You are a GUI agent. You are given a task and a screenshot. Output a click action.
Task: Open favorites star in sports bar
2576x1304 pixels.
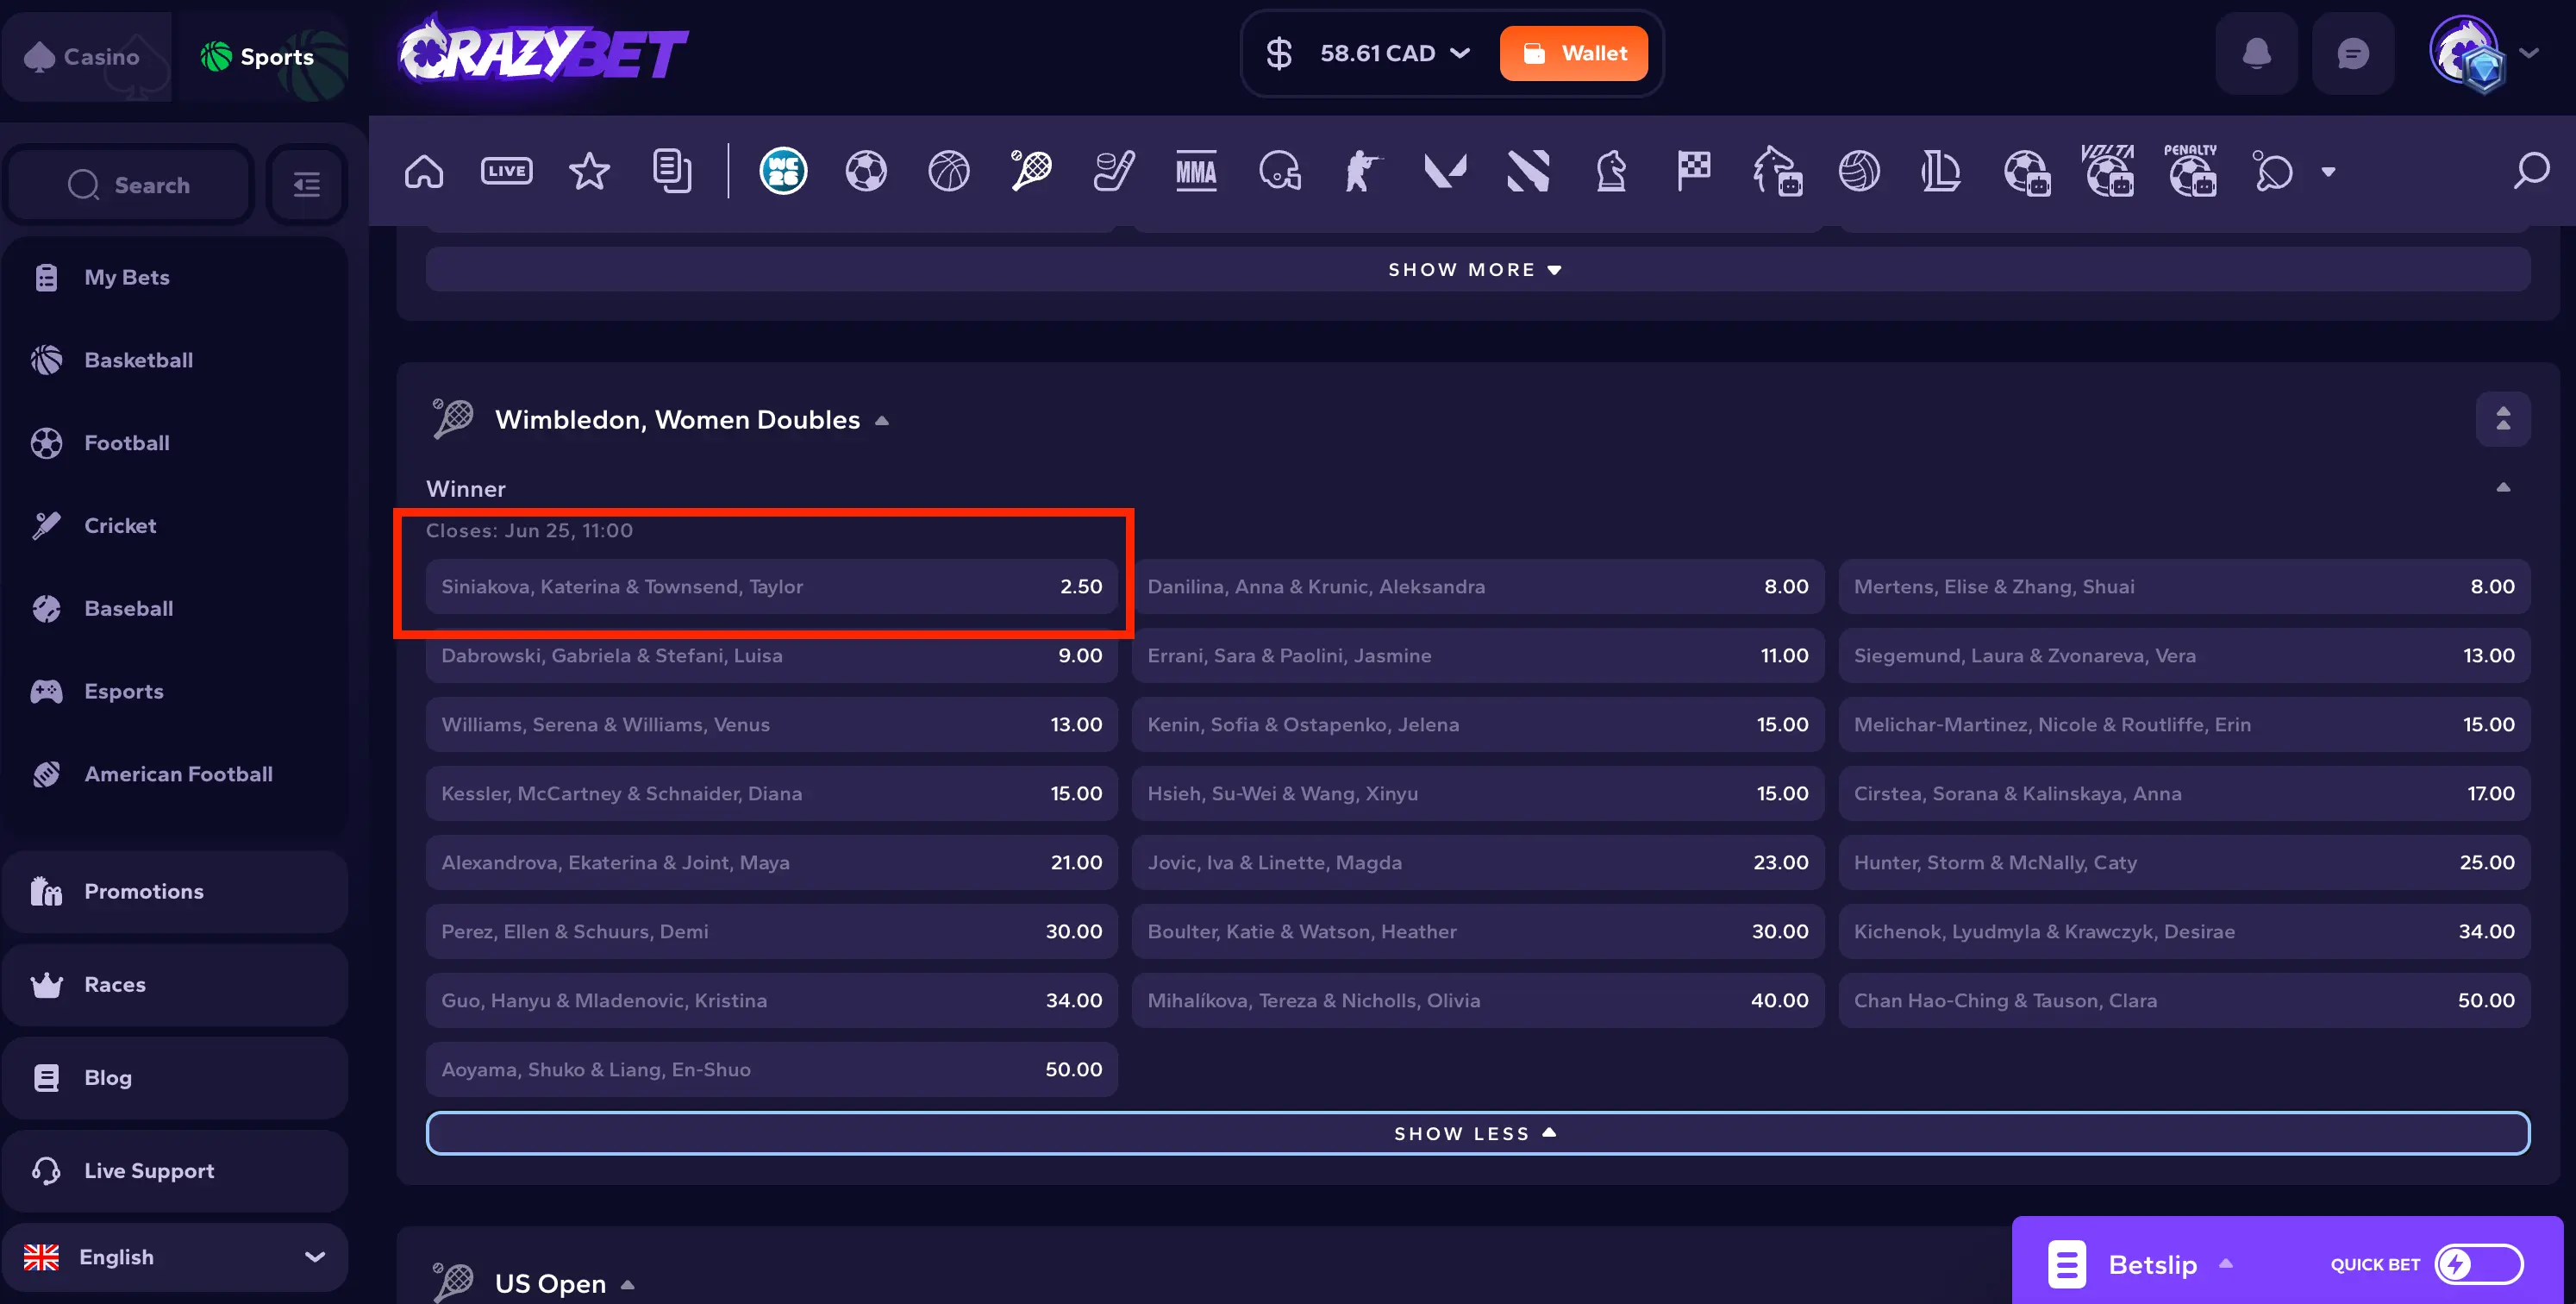(x=589, y=171)
